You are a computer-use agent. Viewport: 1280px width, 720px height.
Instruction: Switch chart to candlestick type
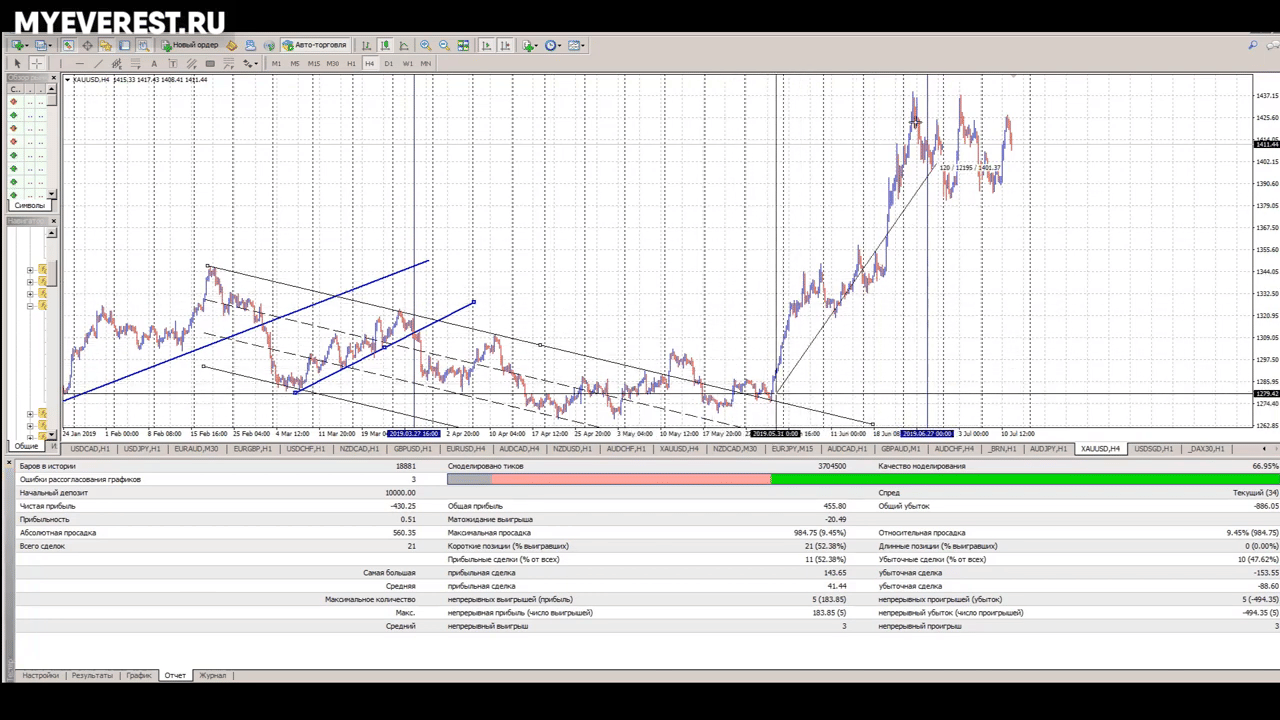point(385,45)
